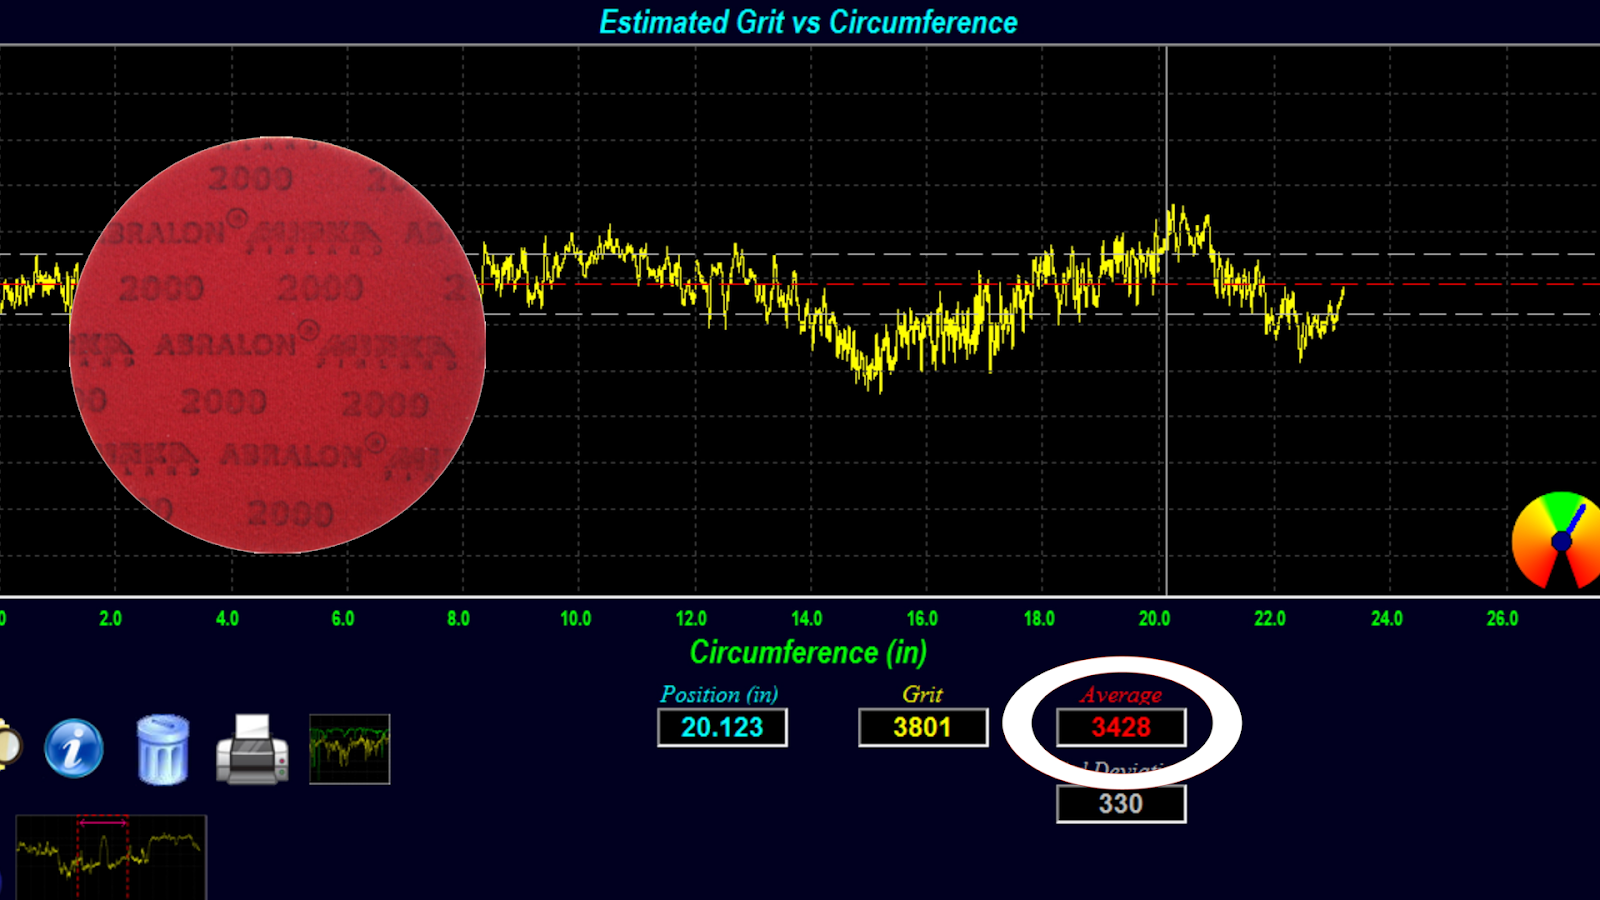Click the yellow 'Grit' label
1600x900 pixels.
(x=922, y=694)
